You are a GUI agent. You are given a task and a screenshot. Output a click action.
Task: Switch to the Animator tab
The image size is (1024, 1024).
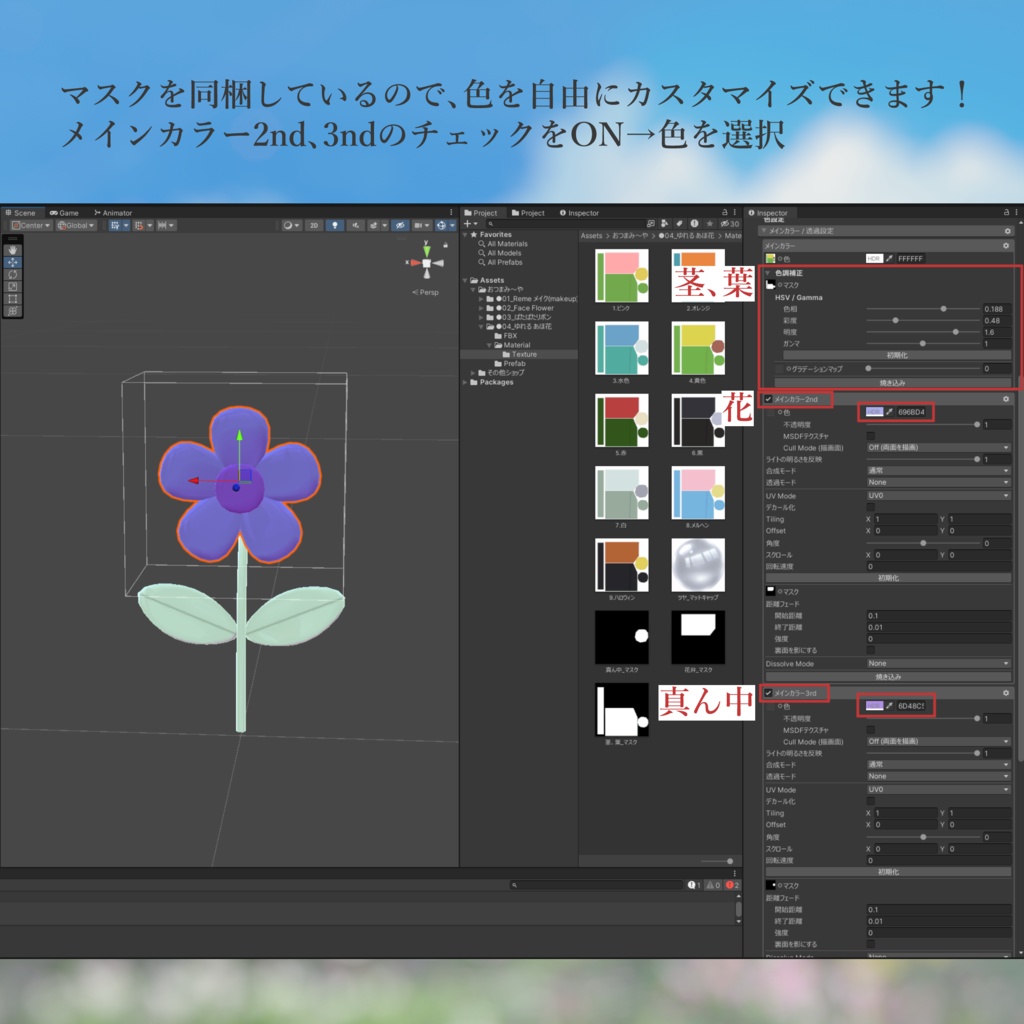coord(113,213)
